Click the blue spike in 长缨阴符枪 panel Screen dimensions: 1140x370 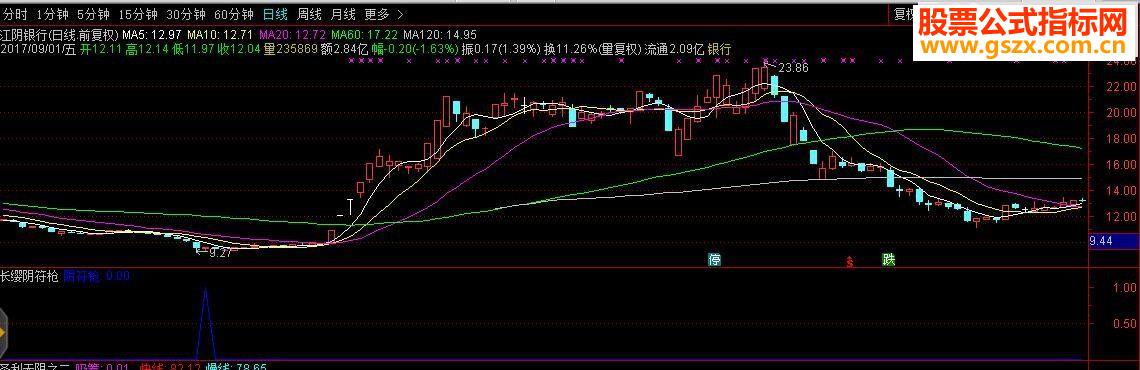205,323
